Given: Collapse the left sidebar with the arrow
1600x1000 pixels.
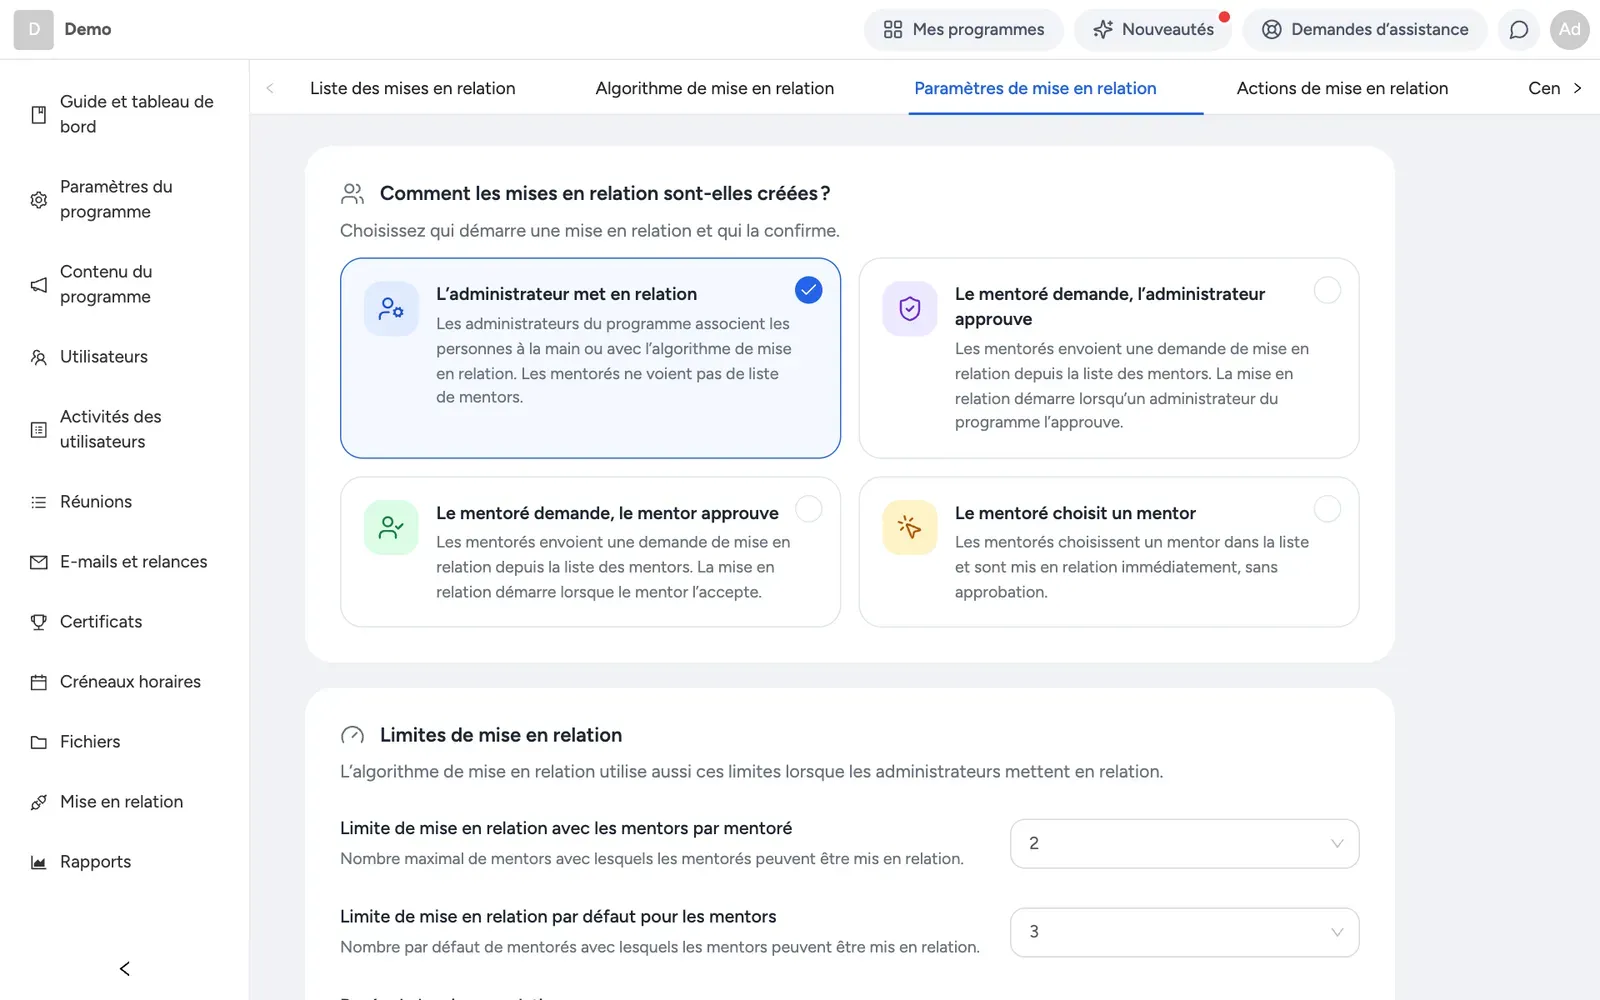Looking at the screenshot, I should (125, 968).
